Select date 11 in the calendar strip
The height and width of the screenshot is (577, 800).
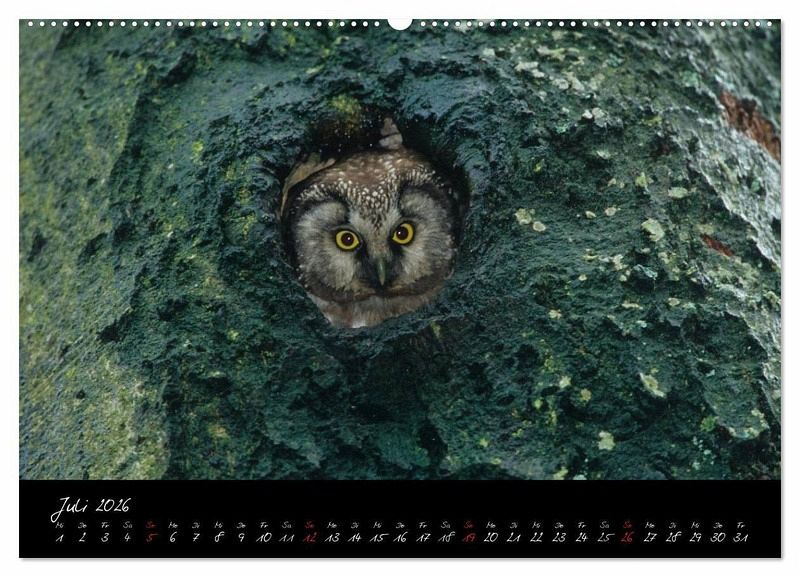click(287, 537)
